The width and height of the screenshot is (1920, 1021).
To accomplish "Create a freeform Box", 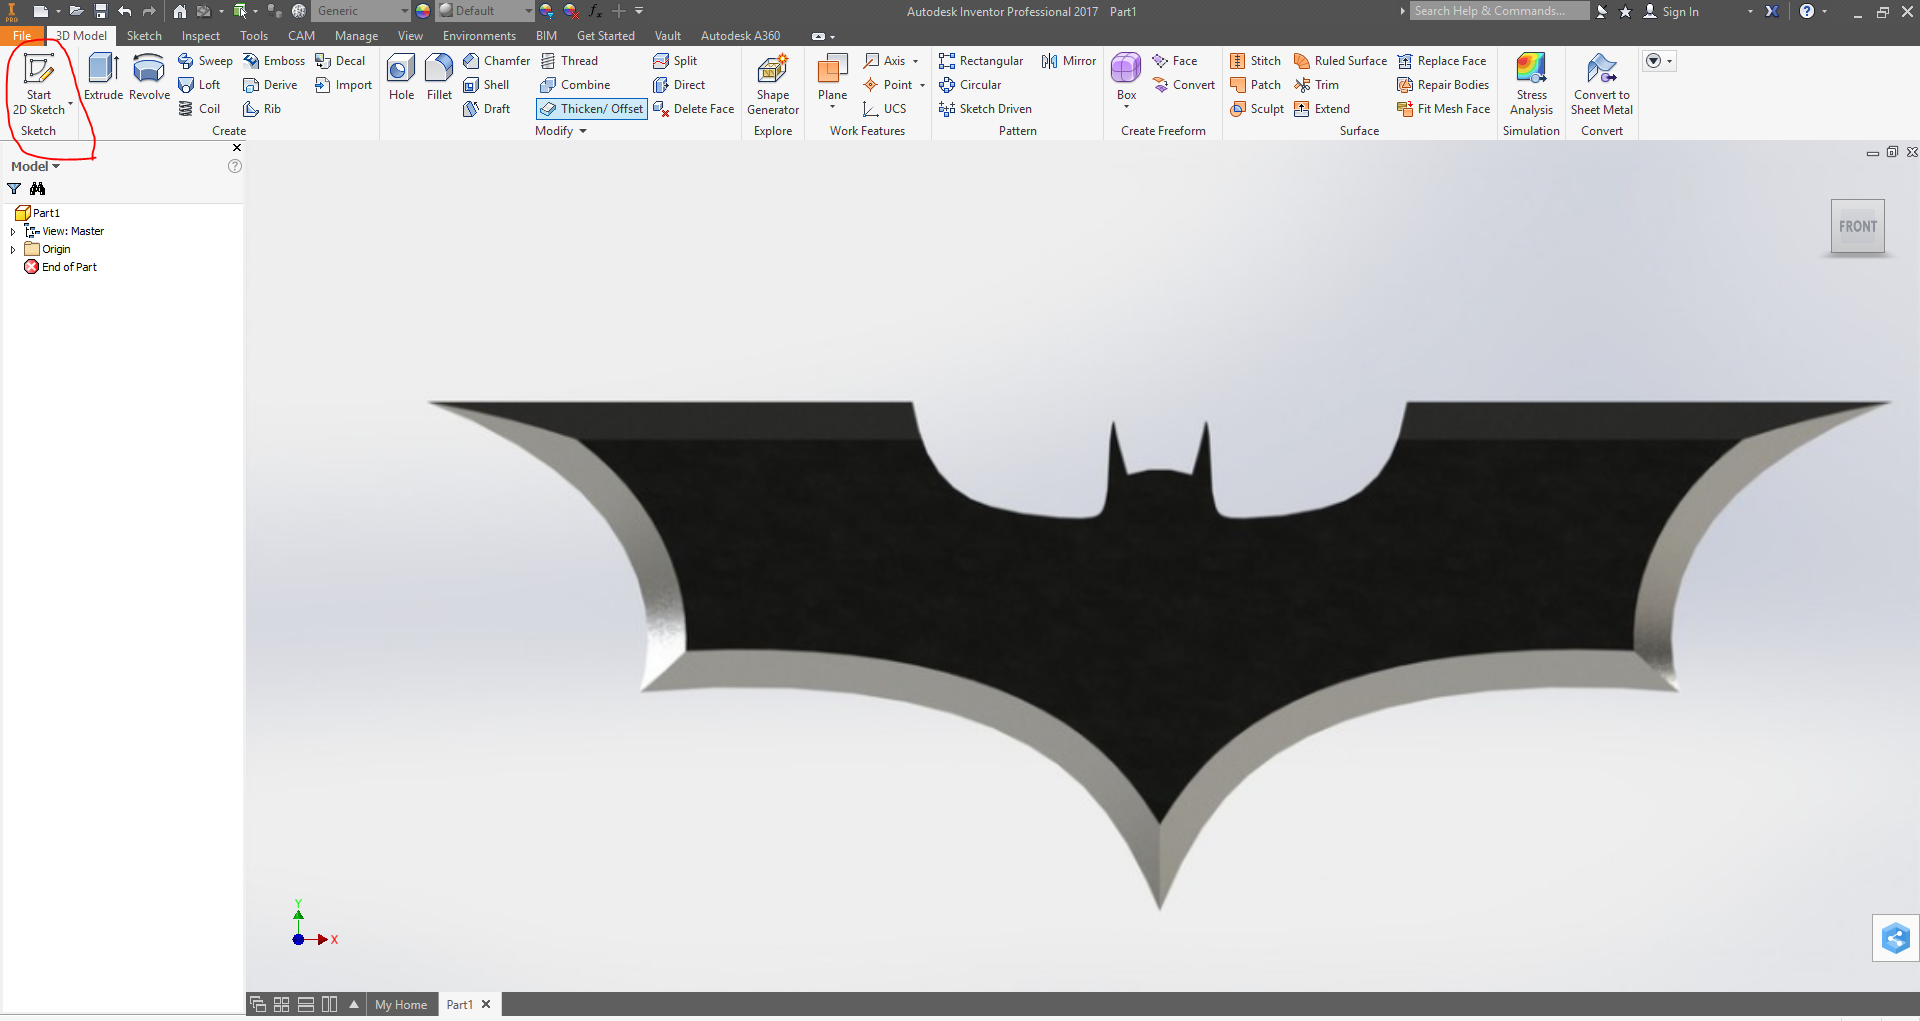I will (1126, 77).
